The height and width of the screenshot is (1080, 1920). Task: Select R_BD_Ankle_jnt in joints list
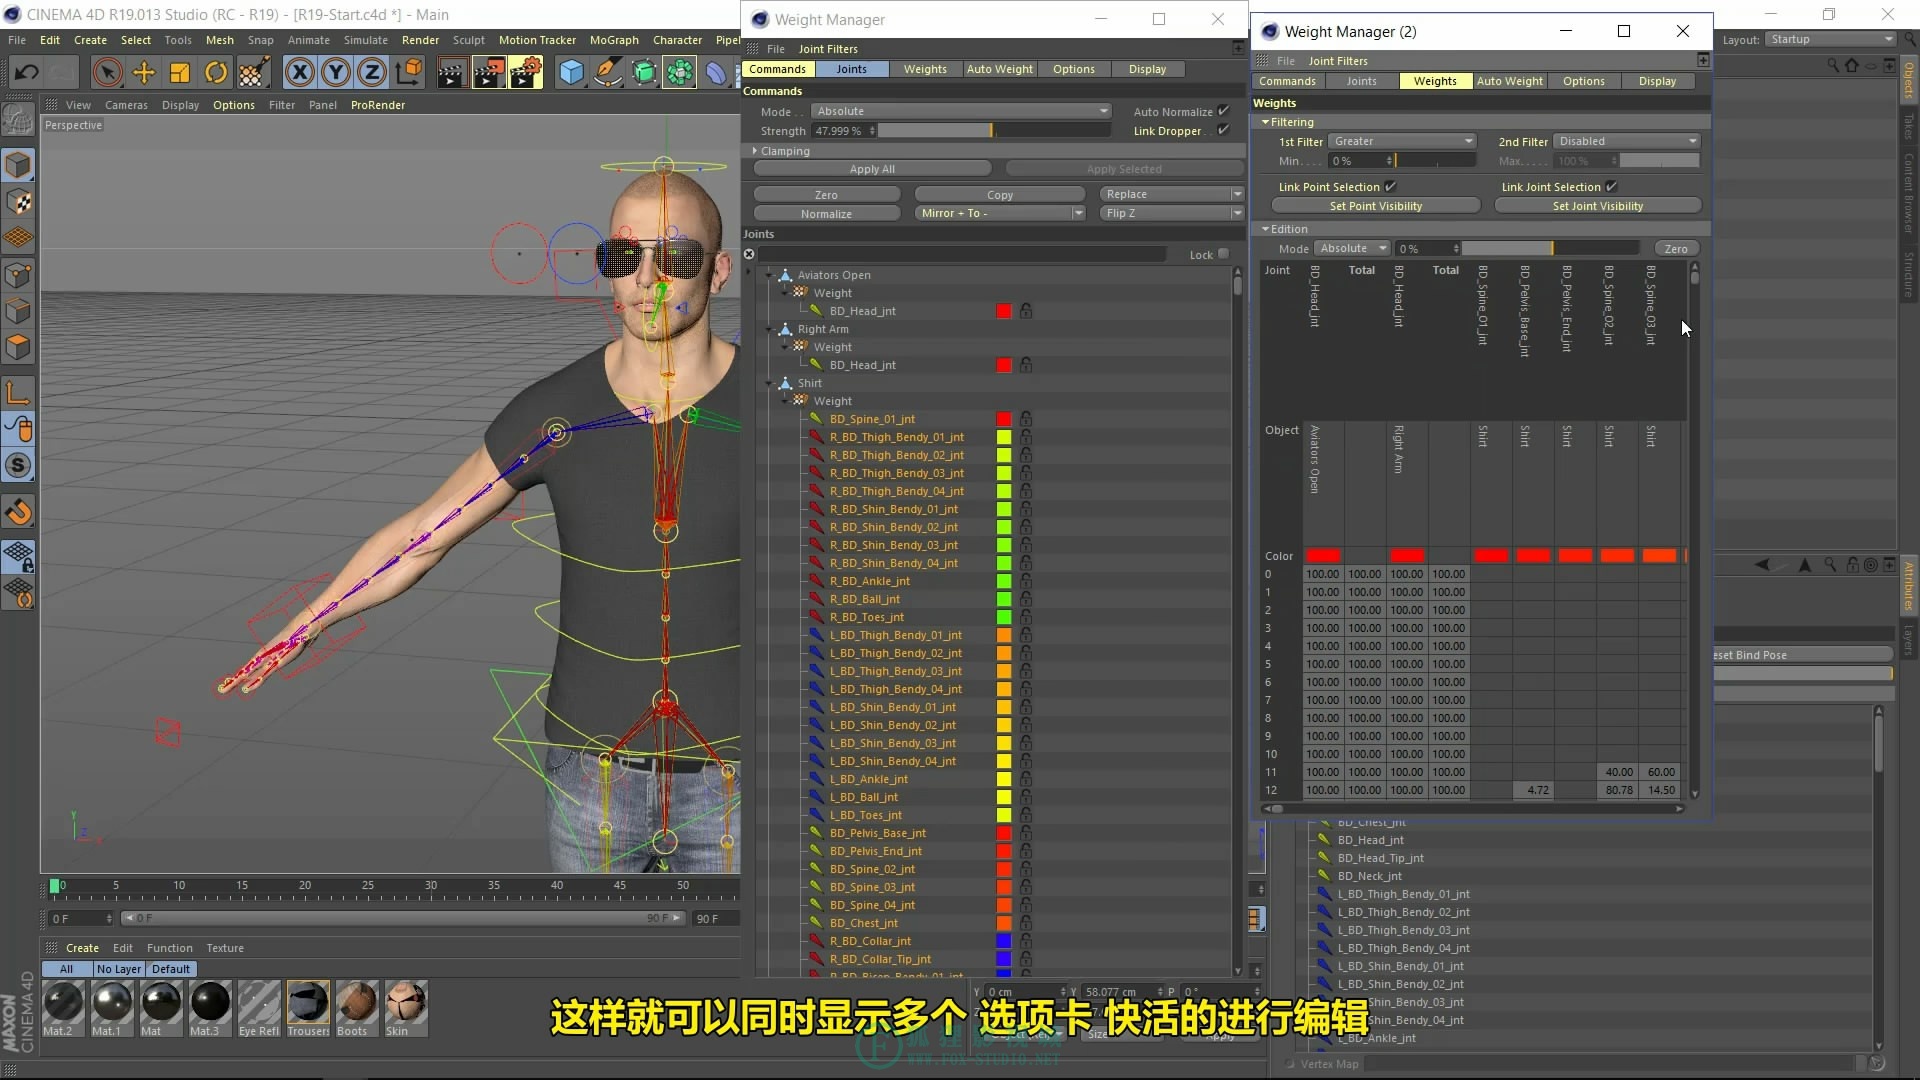click(869, 581)
